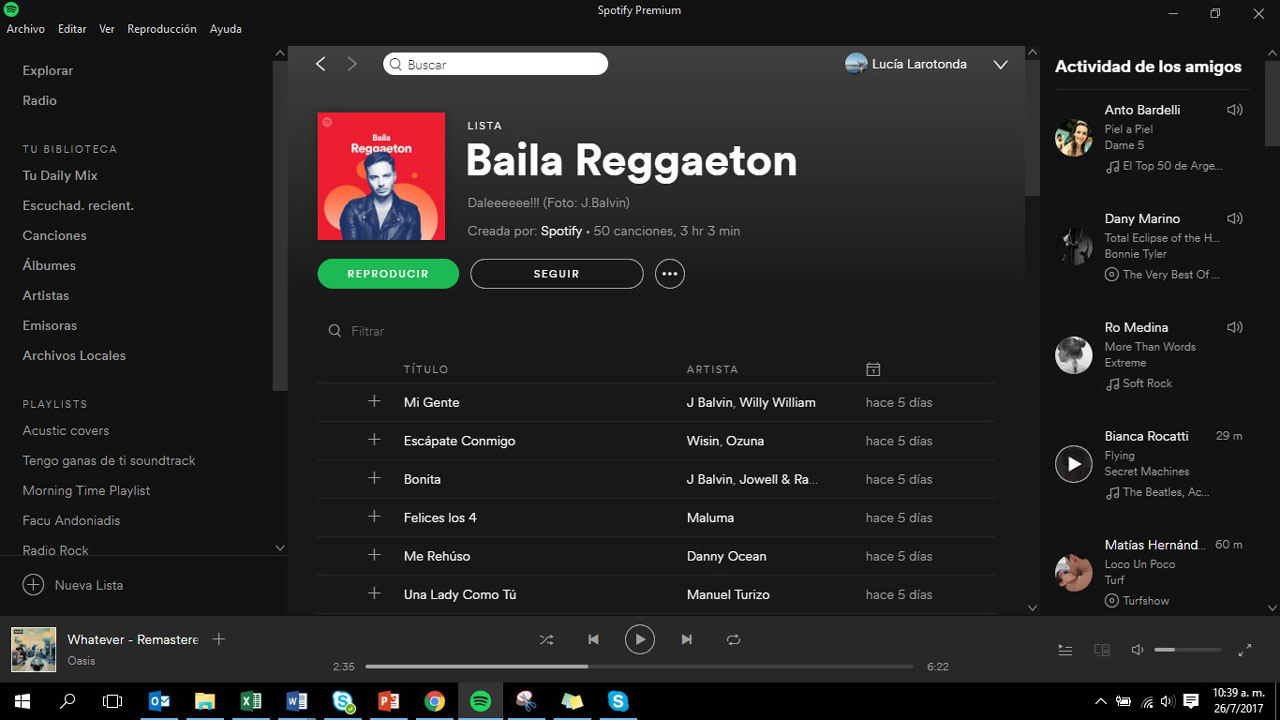Screen dimensions: 1280x720
Task: Open Radio in the sidebar
Action: point(40,100)
